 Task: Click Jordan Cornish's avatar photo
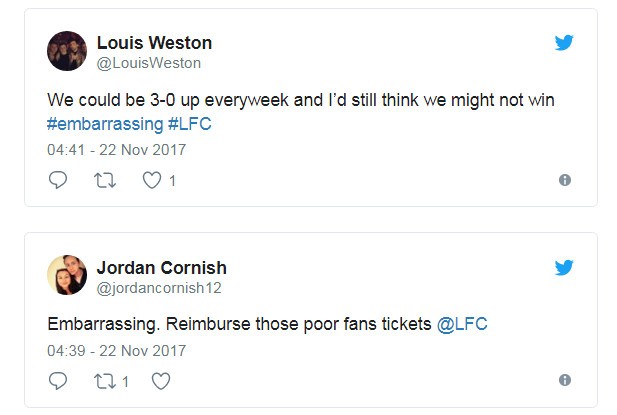67,276
